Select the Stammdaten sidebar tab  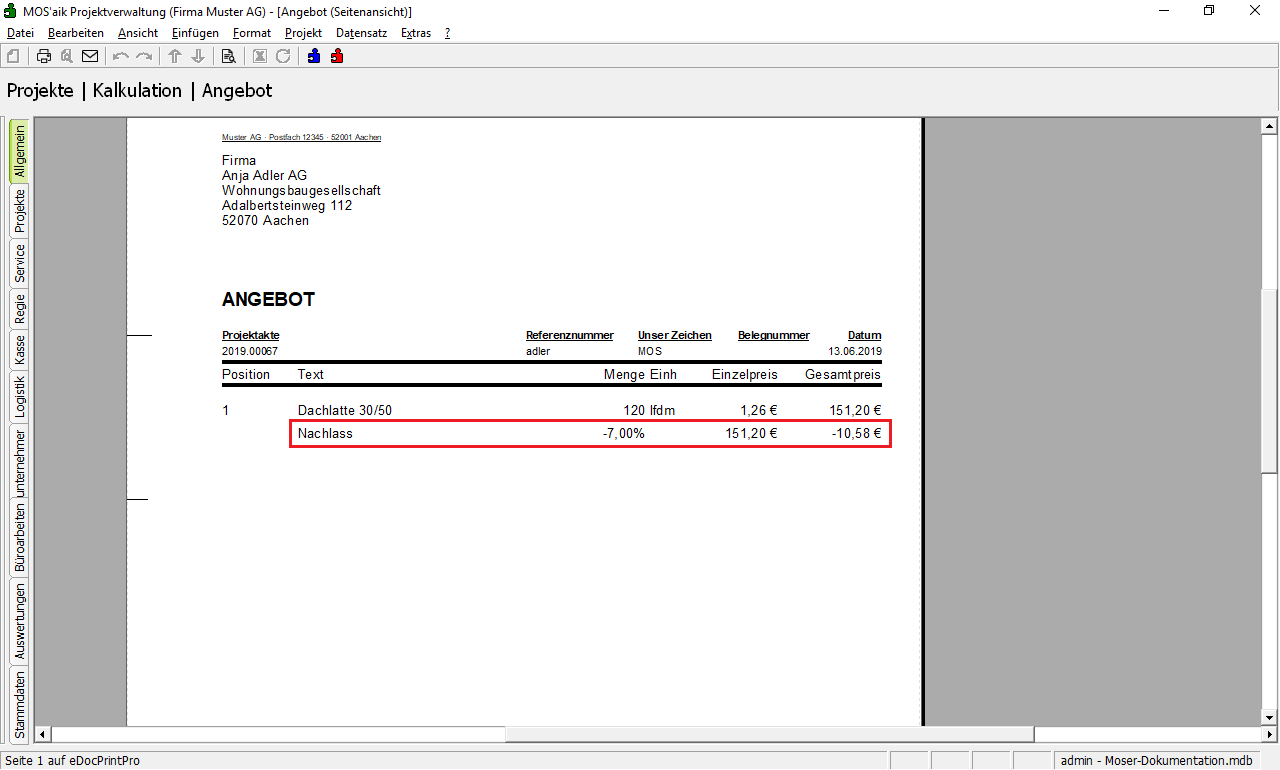point(19,704)
